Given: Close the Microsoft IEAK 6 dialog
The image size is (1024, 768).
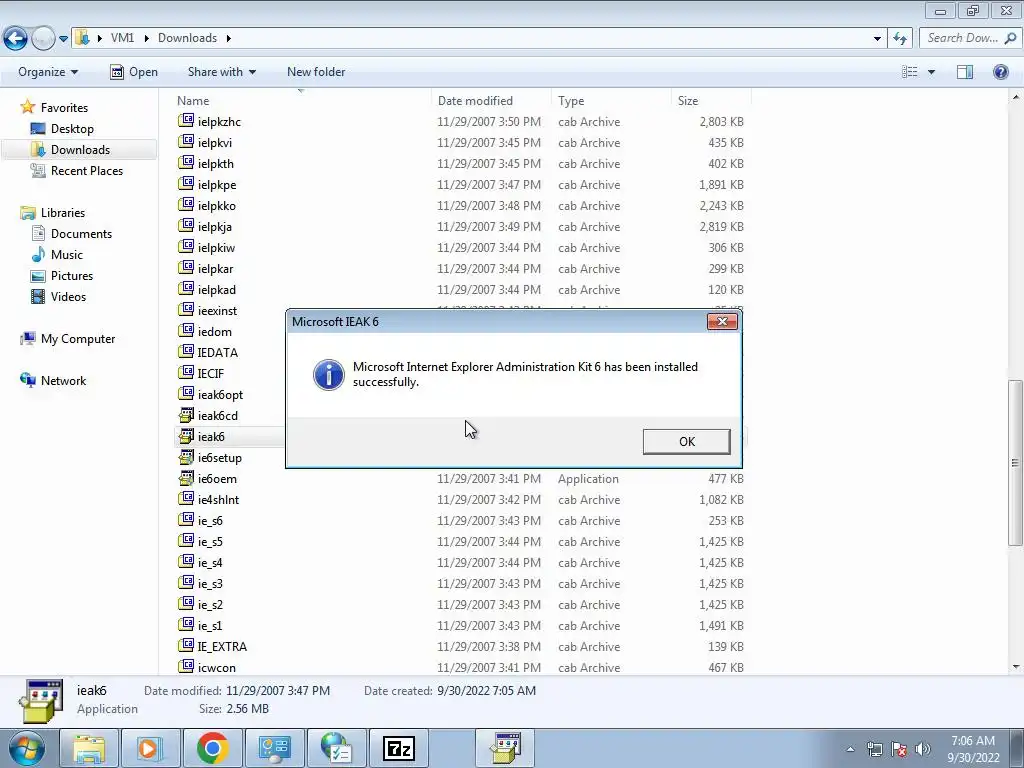Looking at the screenshot, I should click(722, 321).
